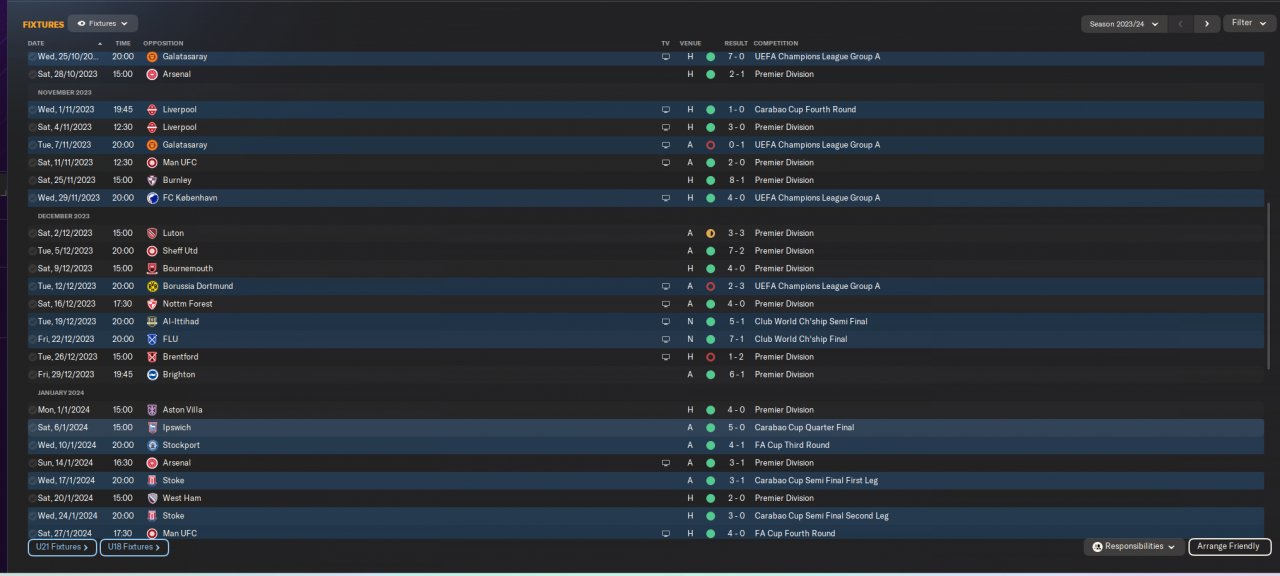Click the Arrange Friendly button
The height and width of the screenshot is (576, 1280).
pos(1229,547)
